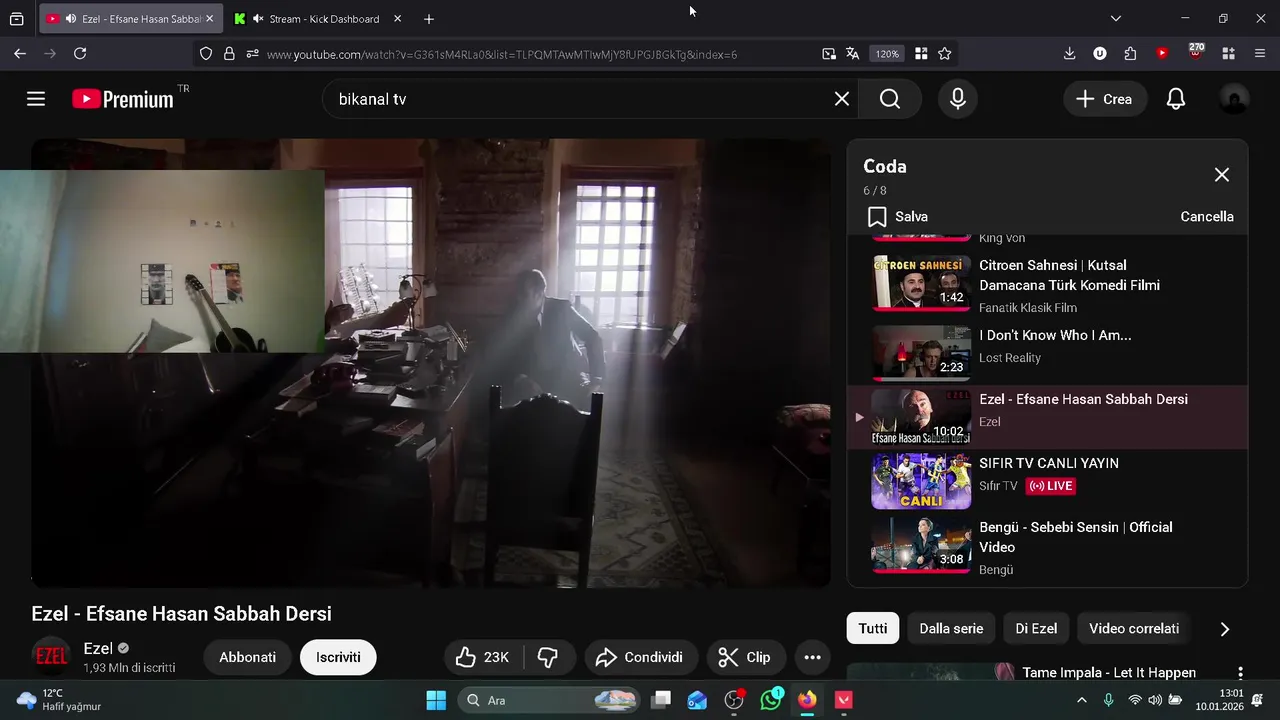Open WhatsApp from taskbar
Screen dimensions: 1280x720
tap(771, 700)
